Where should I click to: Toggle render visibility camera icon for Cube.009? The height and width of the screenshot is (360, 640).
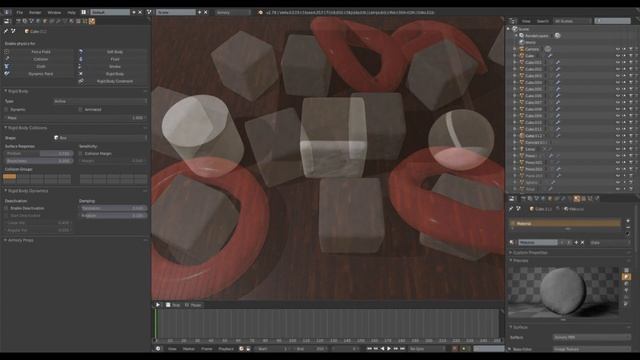coord(631,116)
